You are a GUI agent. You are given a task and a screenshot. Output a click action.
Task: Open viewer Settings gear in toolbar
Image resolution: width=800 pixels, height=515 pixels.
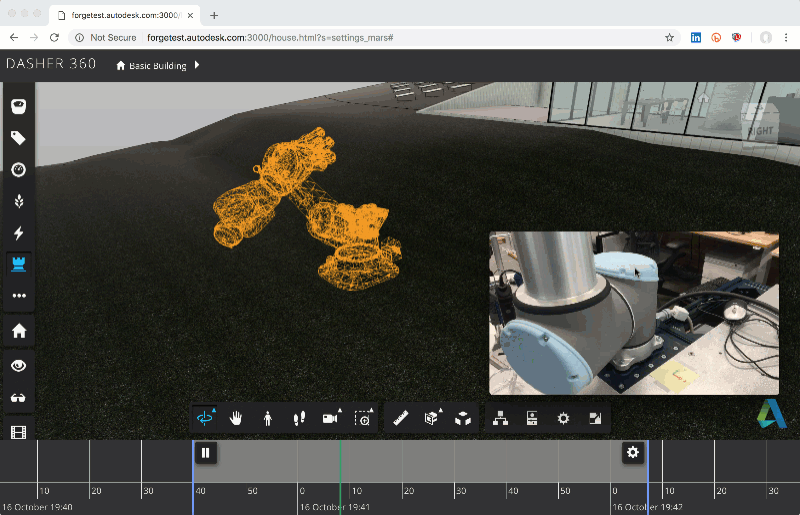click(x=564, y=418)
